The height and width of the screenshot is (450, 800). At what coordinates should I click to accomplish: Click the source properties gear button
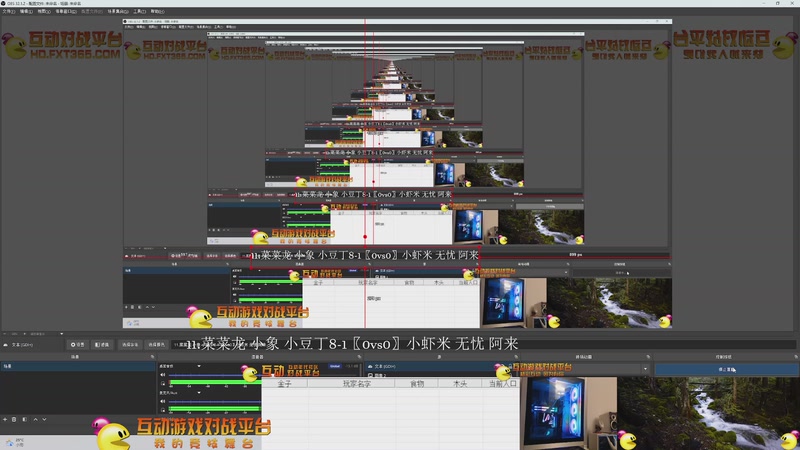pyautogui.click(x=78, y=345)
